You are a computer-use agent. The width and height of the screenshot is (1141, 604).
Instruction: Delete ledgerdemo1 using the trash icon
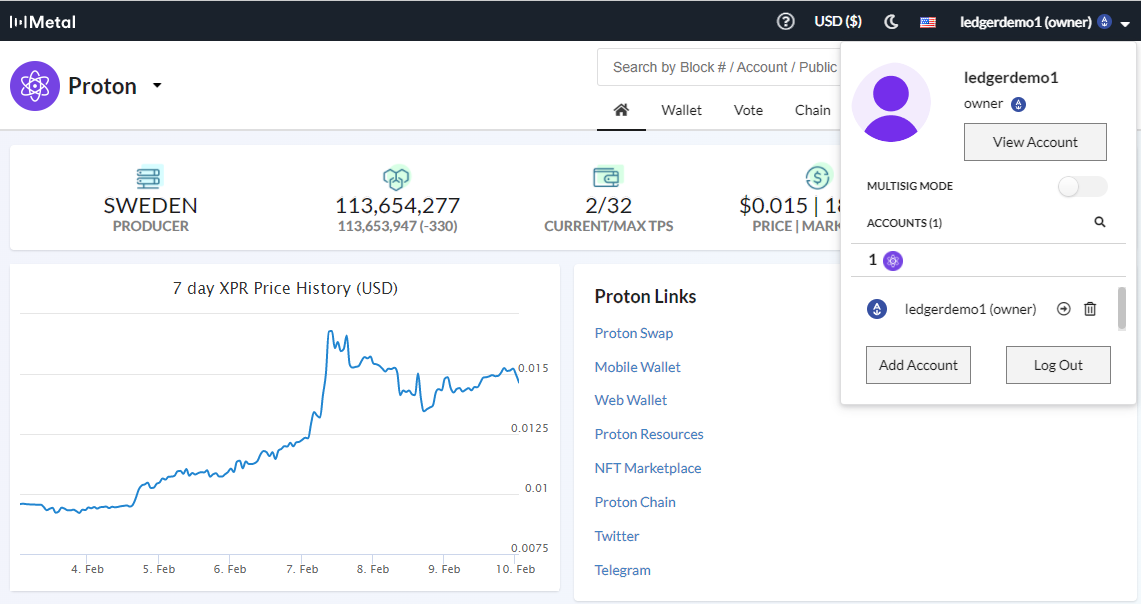point(1089,309)
